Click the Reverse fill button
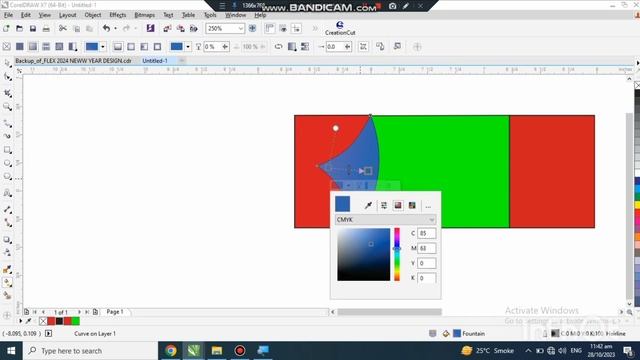The width and height of the screenshot is (640, 360). click(x=278, y=47)
